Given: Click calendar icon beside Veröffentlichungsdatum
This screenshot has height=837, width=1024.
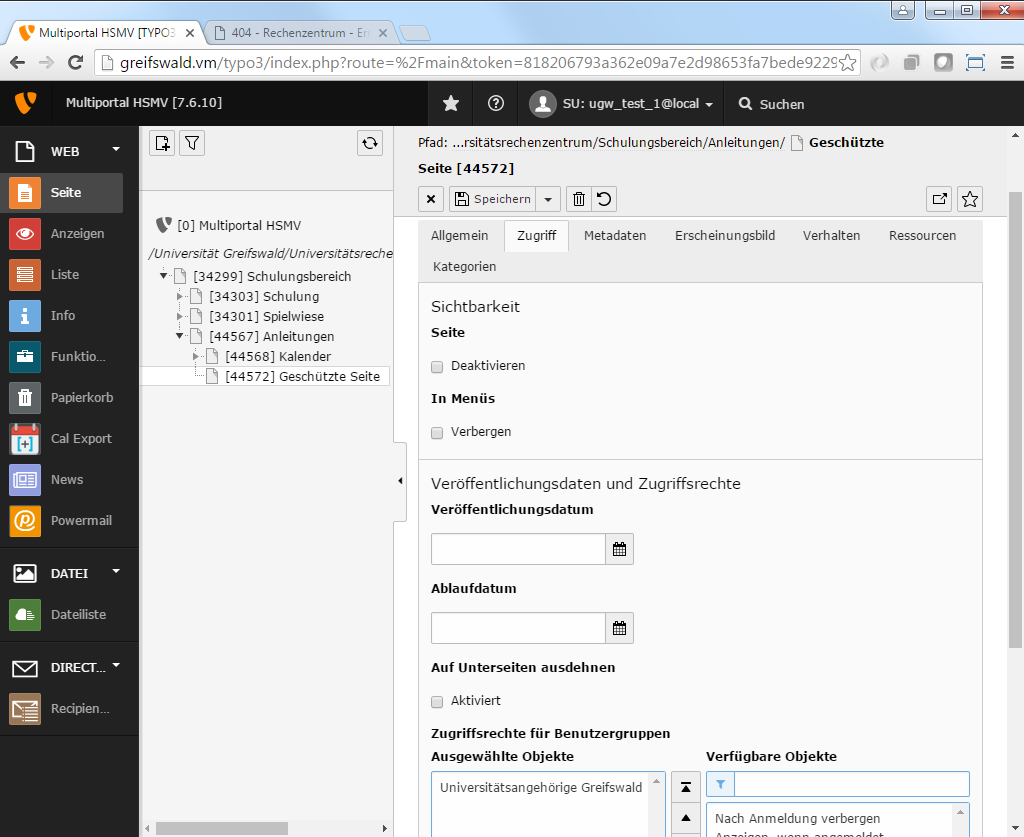Looking at the screenshot, I should click(619, 549).
